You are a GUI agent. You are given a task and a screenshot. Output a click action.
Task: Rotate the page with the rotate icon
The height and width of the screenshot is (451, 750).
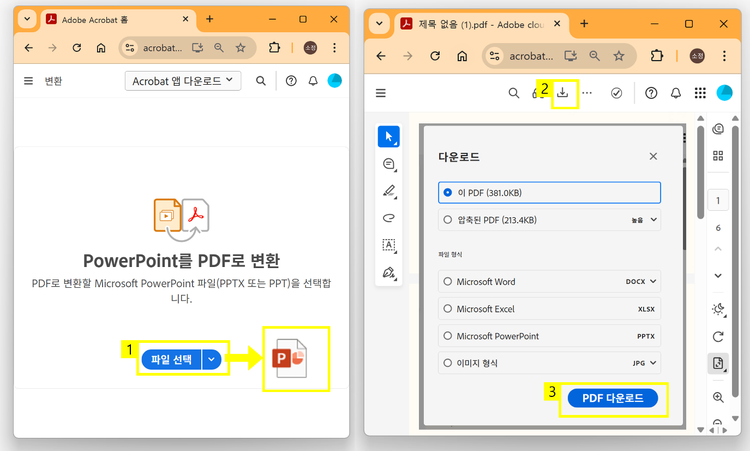coord(718,336)
